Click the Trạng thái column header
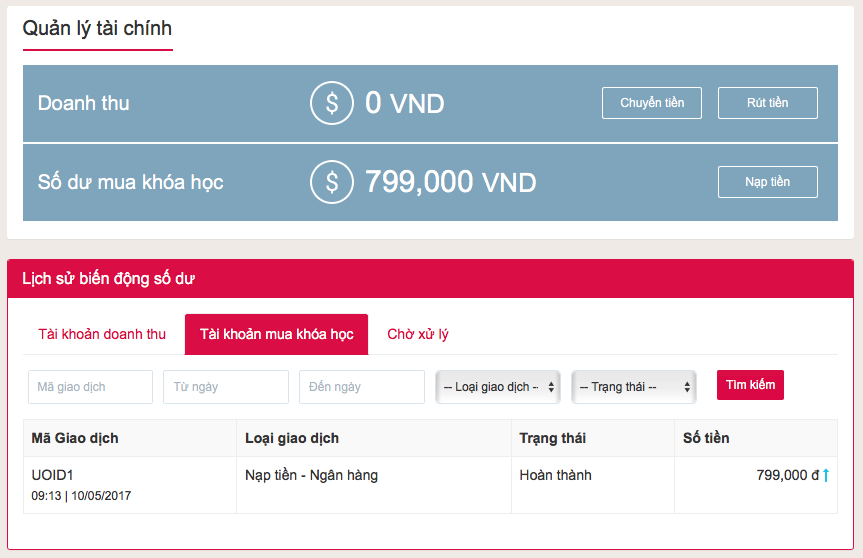Image resolution: width=863 pixels, height=558 pixels. tap(553, 438)
